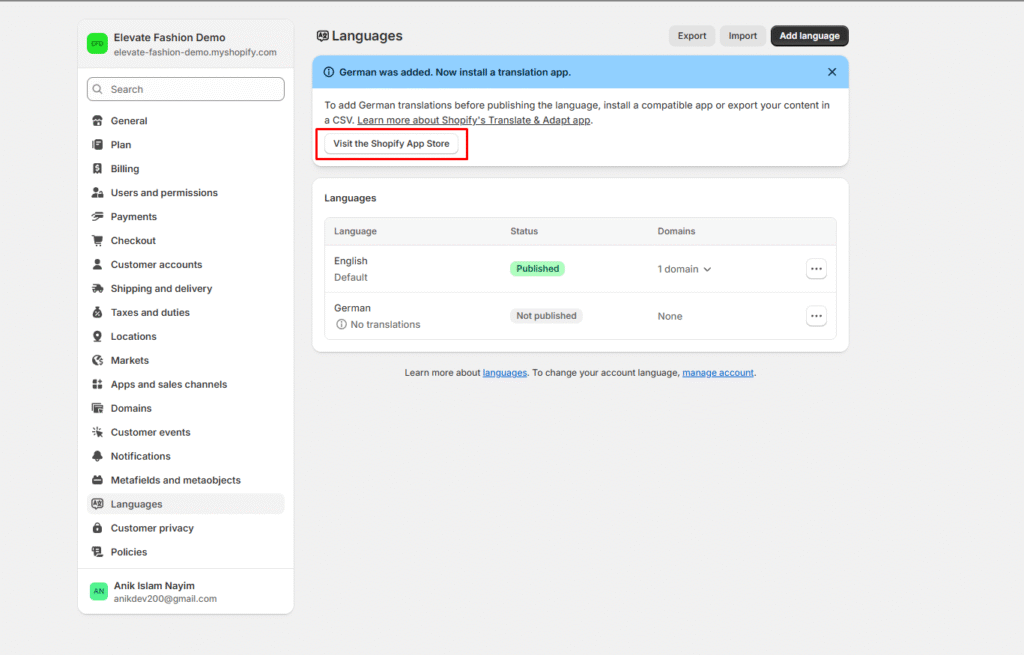Click the info icon beside No translations
The image size is (1024, 655).
click(341, 324)
